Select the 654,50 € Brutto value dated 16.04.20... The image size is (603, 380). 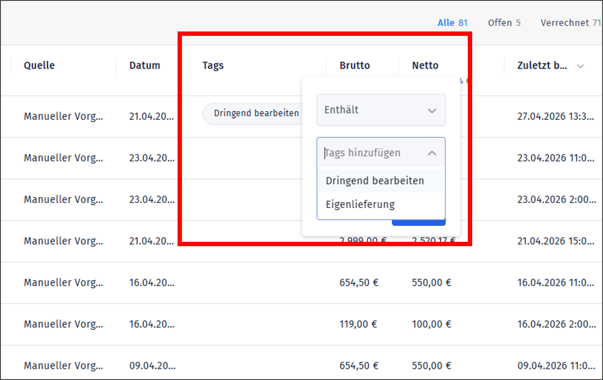click(x=359, y=282)
